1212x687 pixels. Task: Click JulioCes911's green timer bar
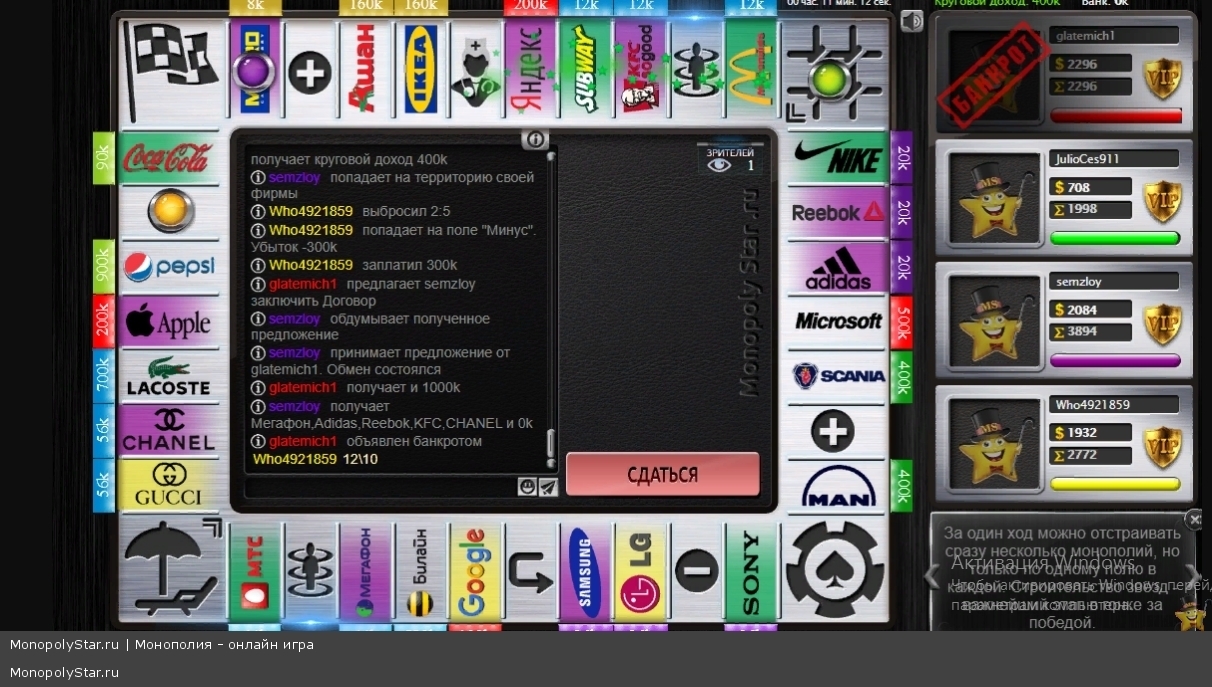(1115, 238)
